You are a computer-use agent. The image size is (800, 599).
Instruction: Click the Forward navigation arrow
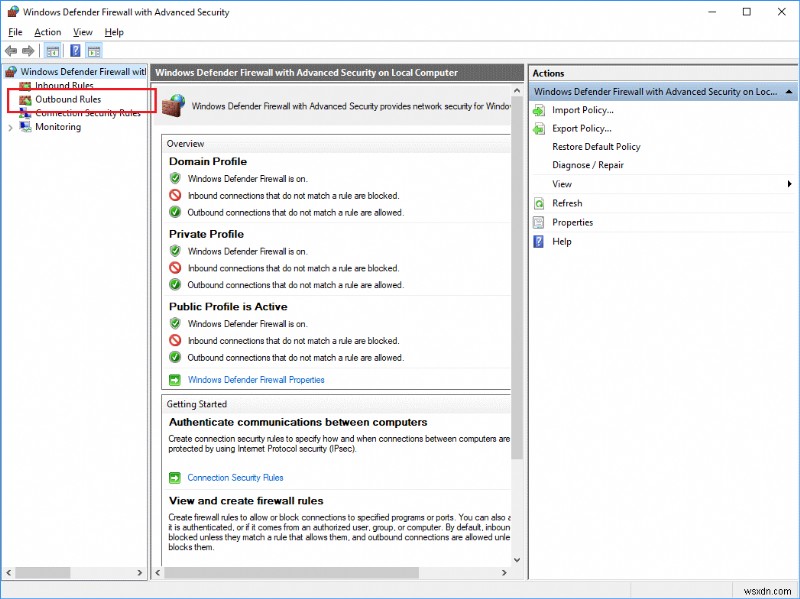pos(27,51)
